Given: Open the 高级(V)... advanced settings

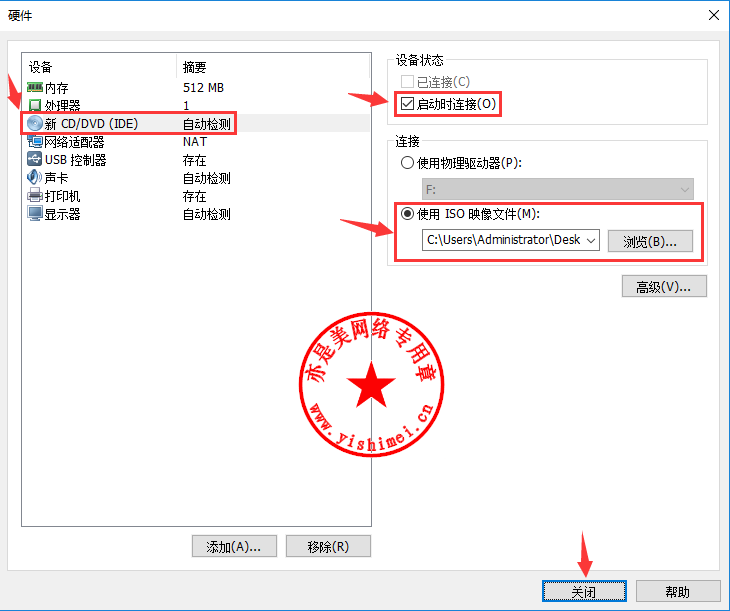Looking at the screenshot, I should coord(664,286).
